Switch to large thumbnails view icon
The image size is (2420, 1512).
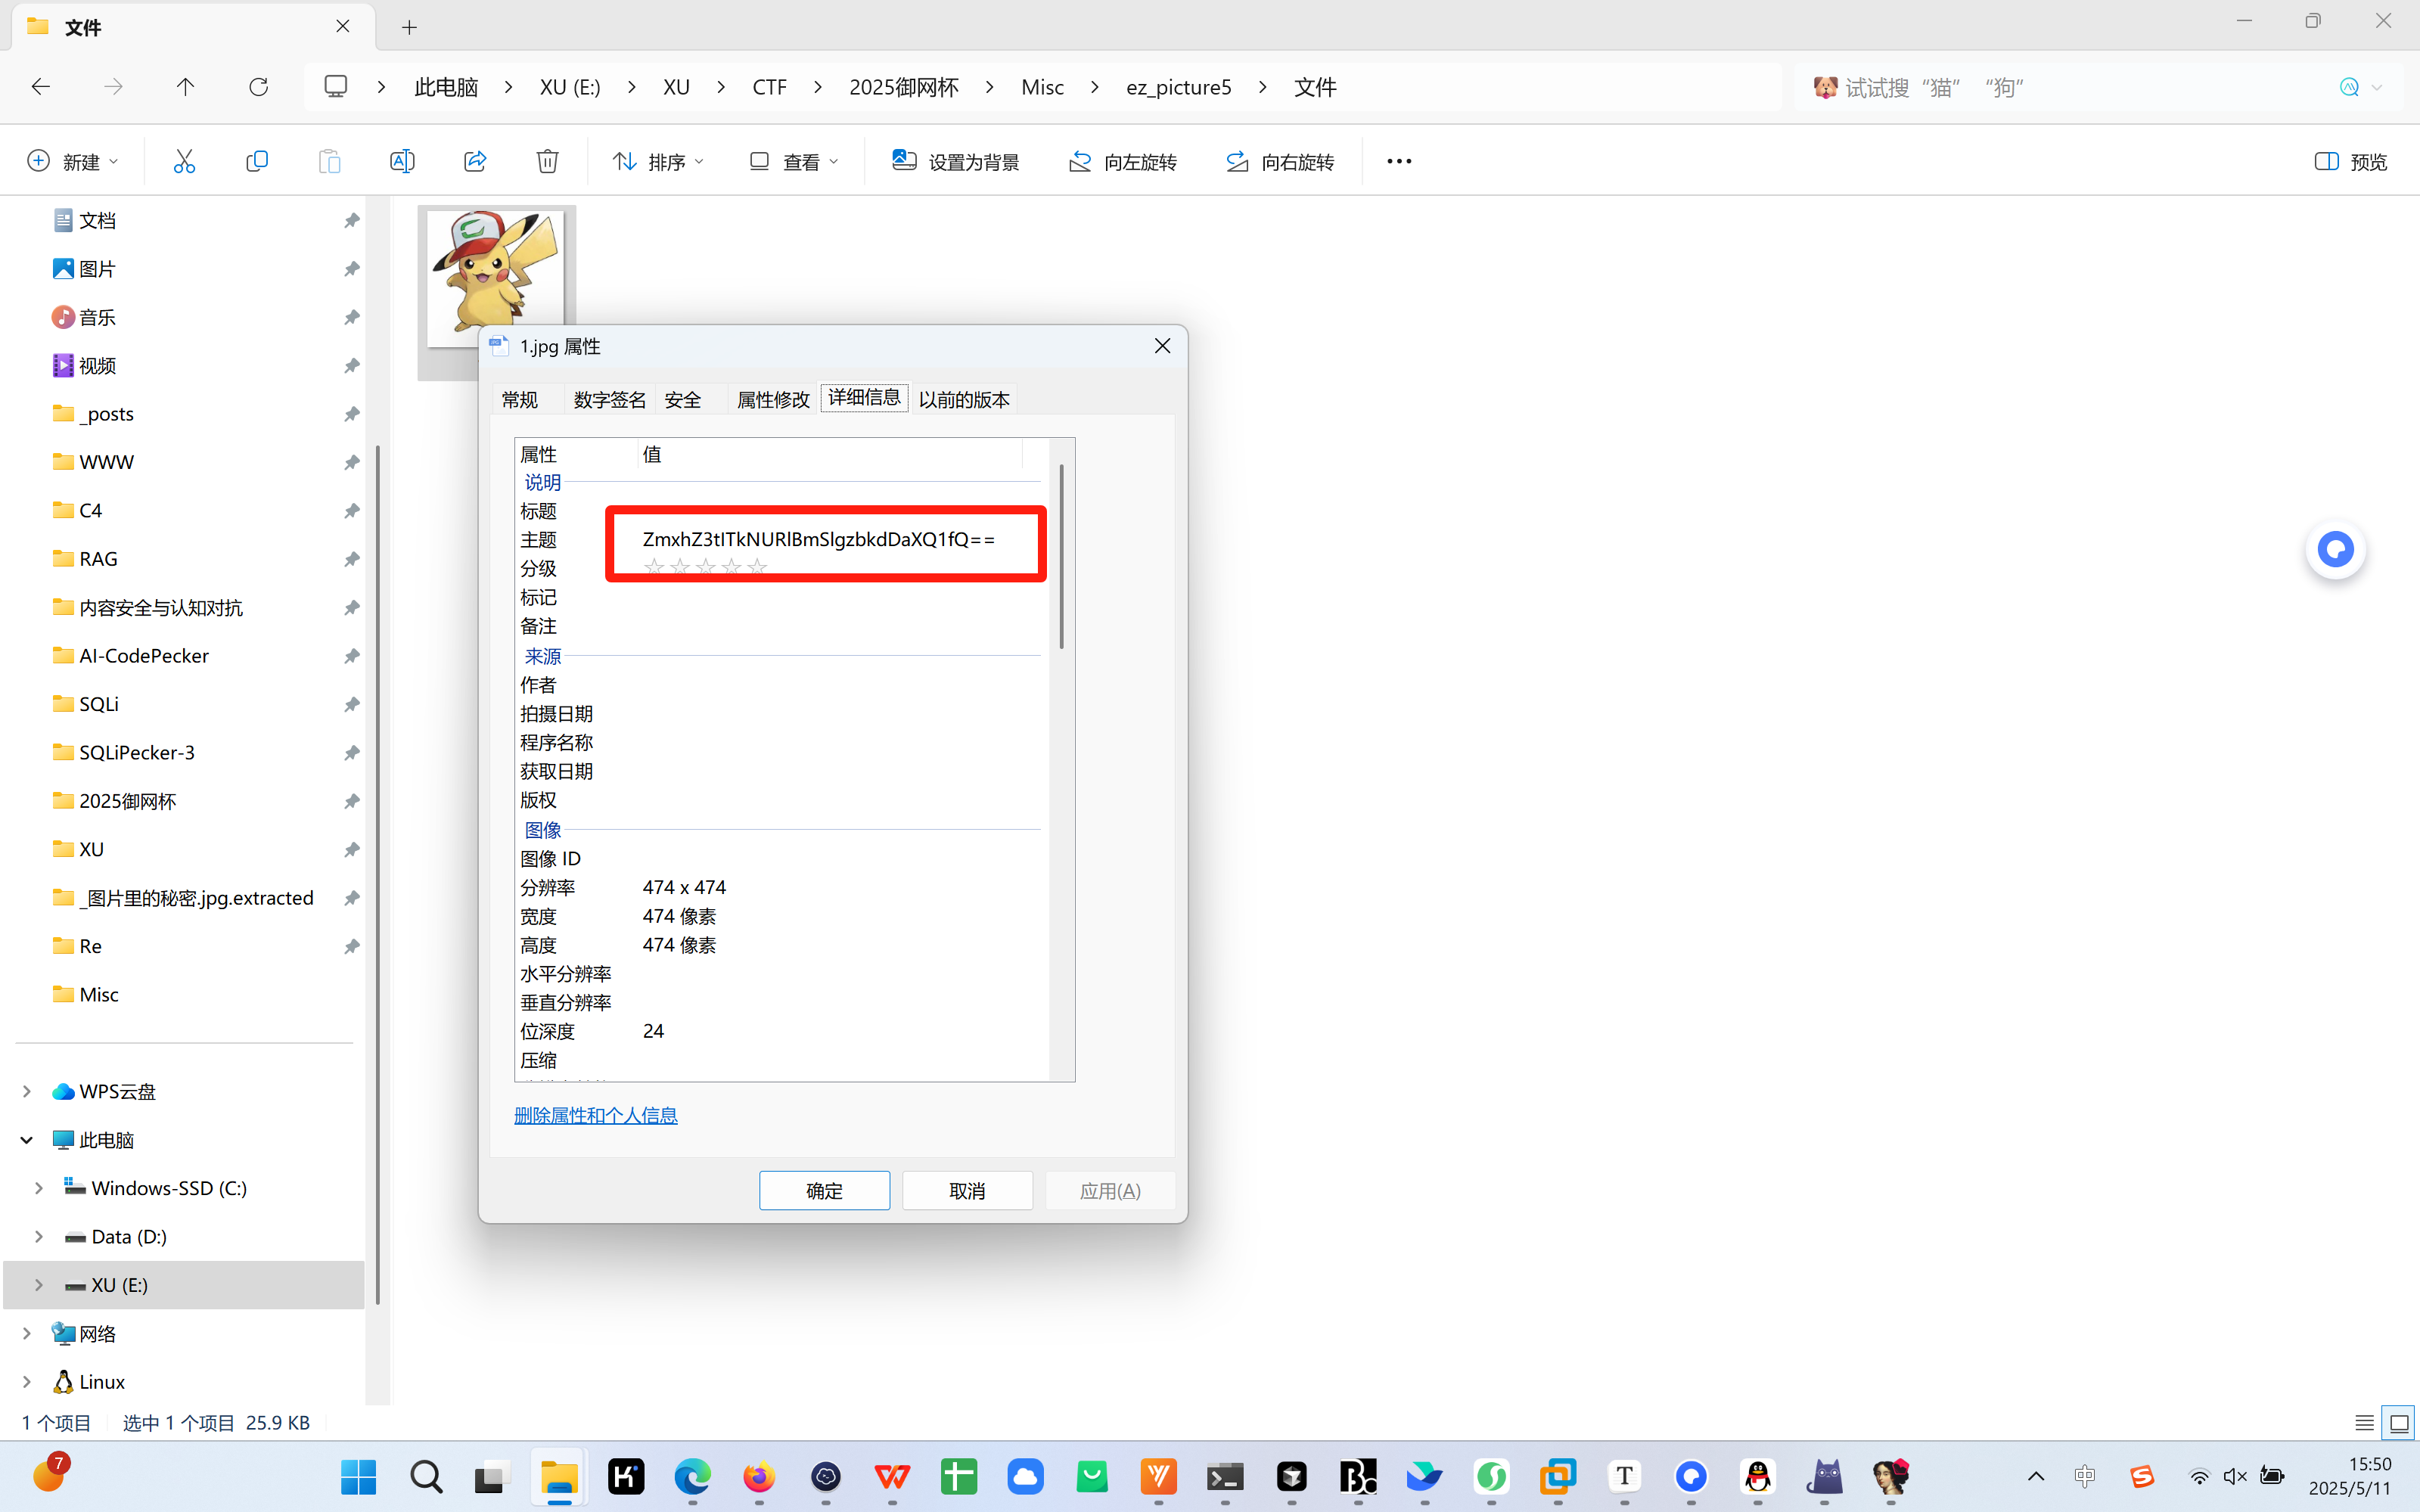tap(2398, 1422)
